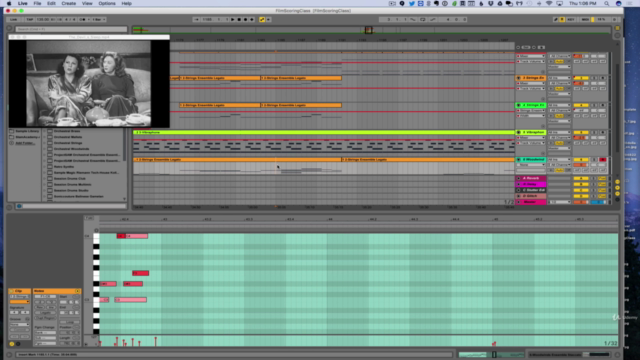Viewport: 640px width, 360px height.
Task: Disarm the red record arm on 6 Woodwind track
Action: click(x=602, y=160)
